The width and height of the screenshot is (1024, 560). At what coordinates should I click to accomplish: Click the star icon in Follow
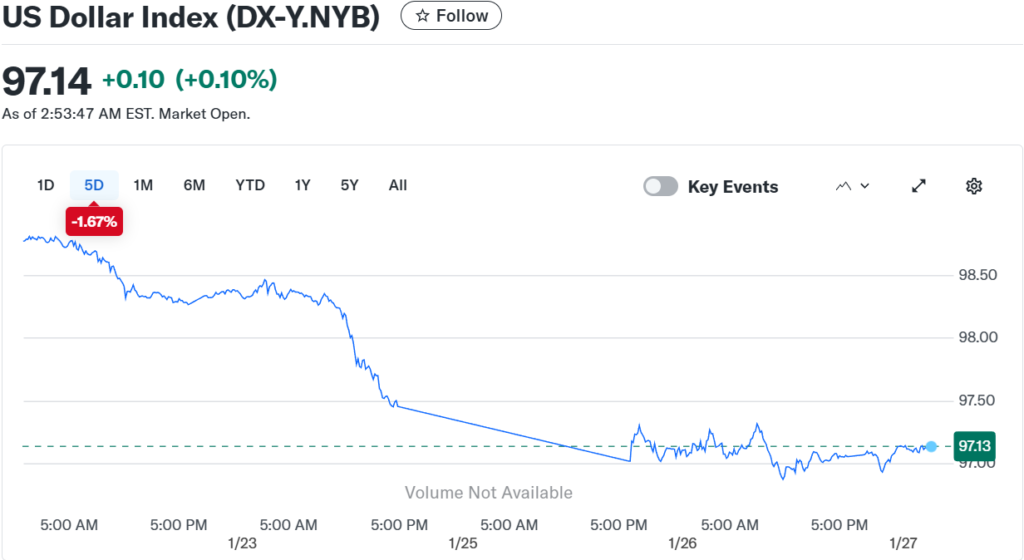(423, 16)
